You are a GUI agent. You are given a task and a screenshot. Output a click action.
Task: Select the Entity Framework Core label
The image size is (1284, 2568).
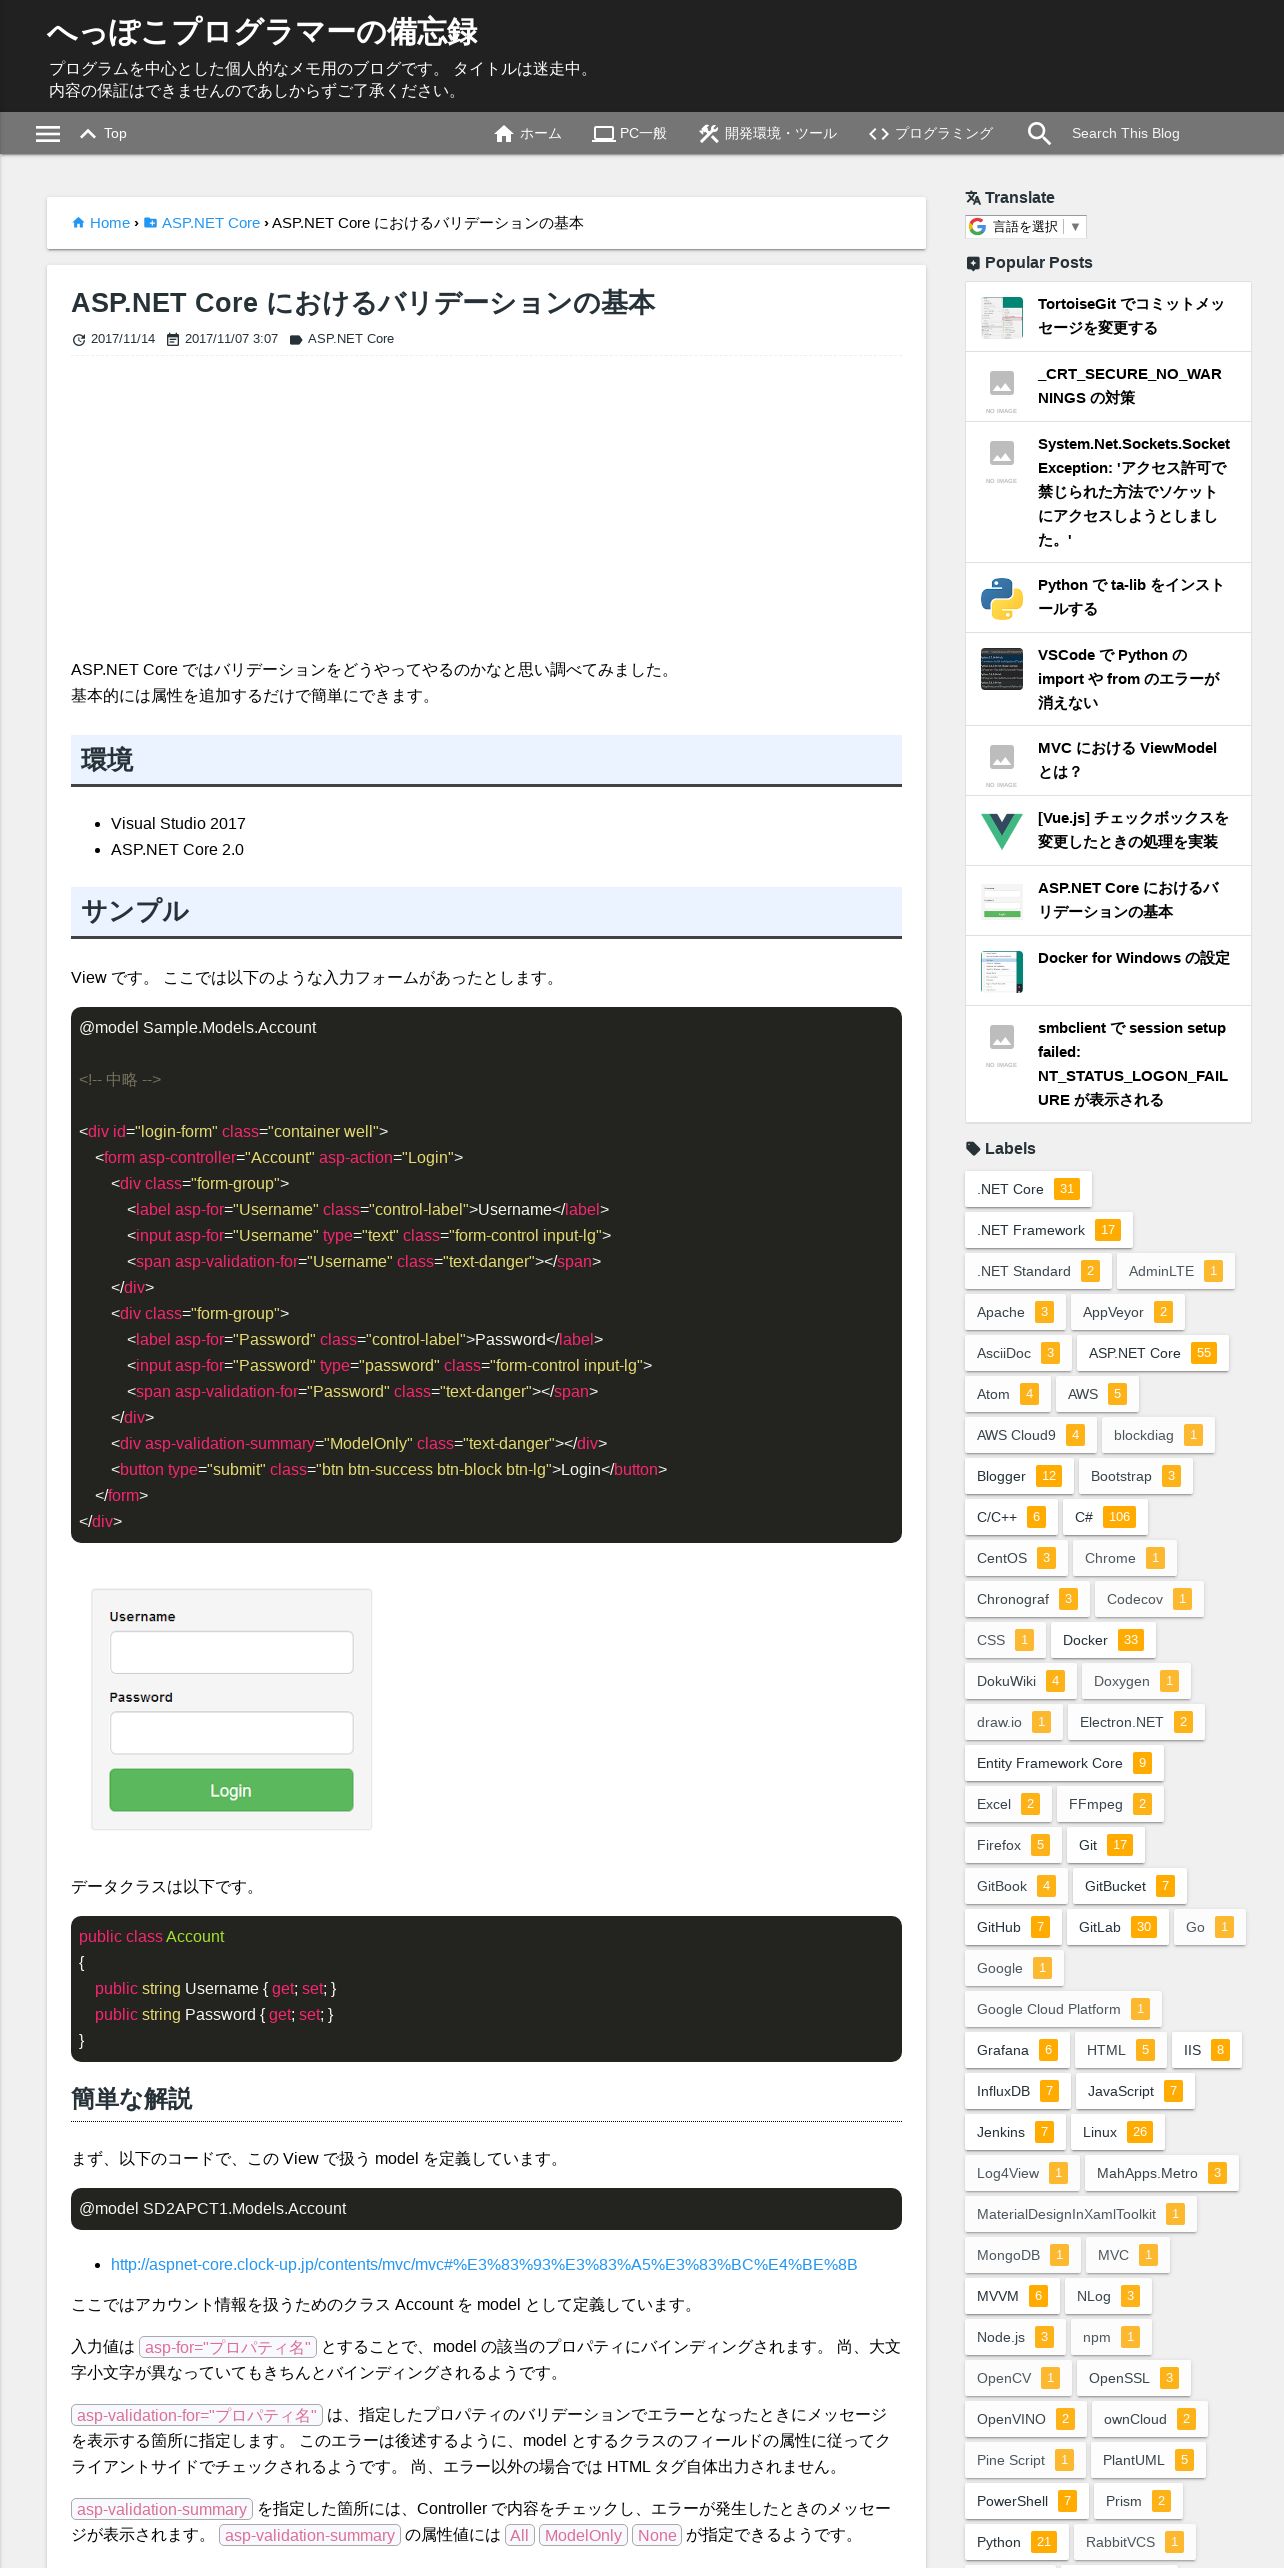point(1064,1763)
